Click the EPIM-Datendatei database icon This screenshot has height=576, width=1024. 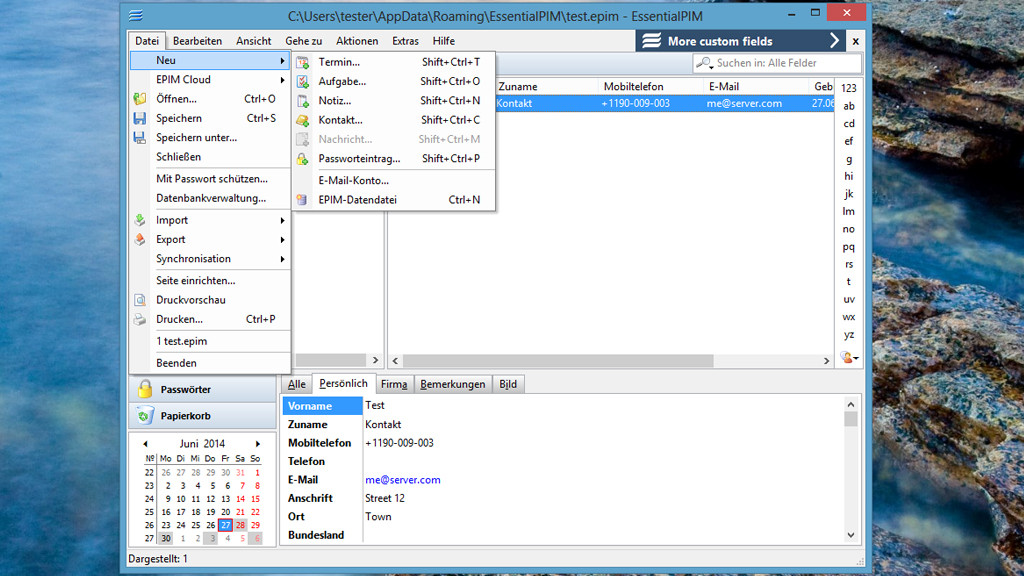coord(303,200)
